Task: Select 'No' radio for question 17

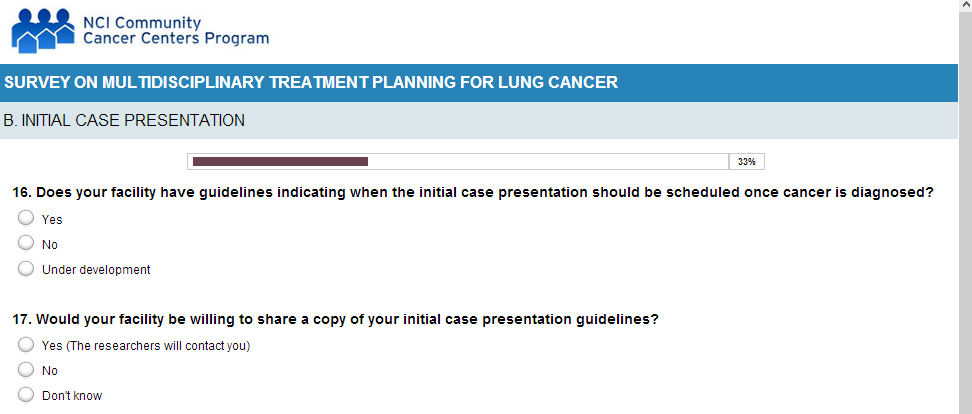Action: click(x=27, y=370)
